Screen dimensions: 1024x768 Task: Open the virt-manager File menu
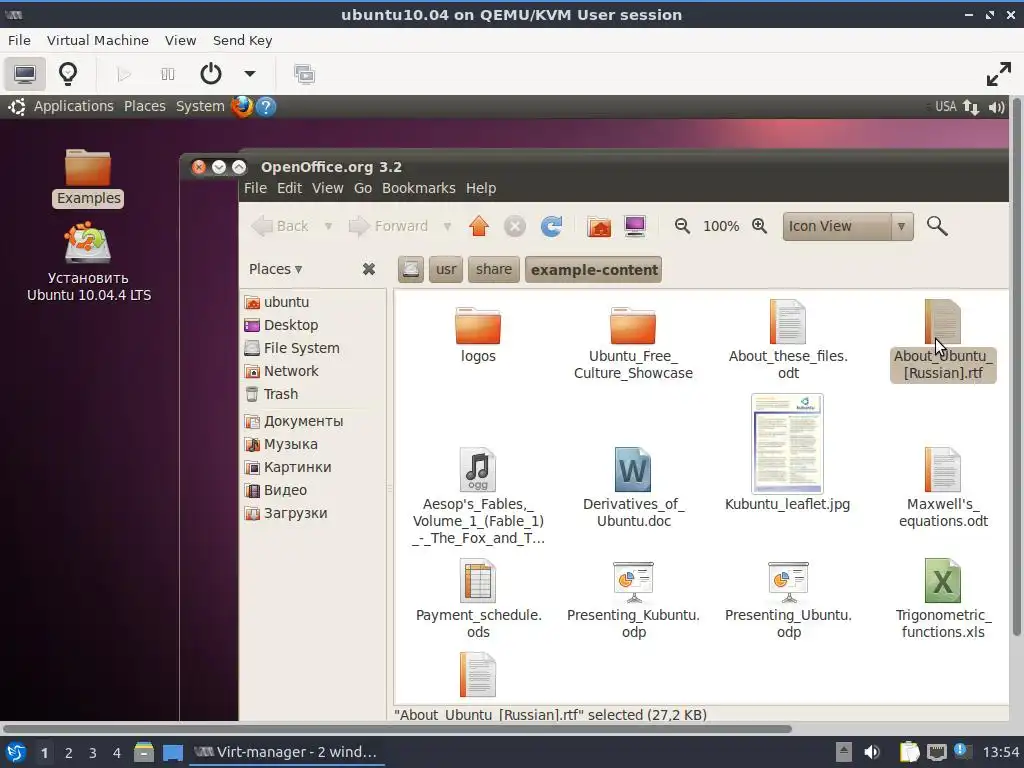[x=19, y=40]
